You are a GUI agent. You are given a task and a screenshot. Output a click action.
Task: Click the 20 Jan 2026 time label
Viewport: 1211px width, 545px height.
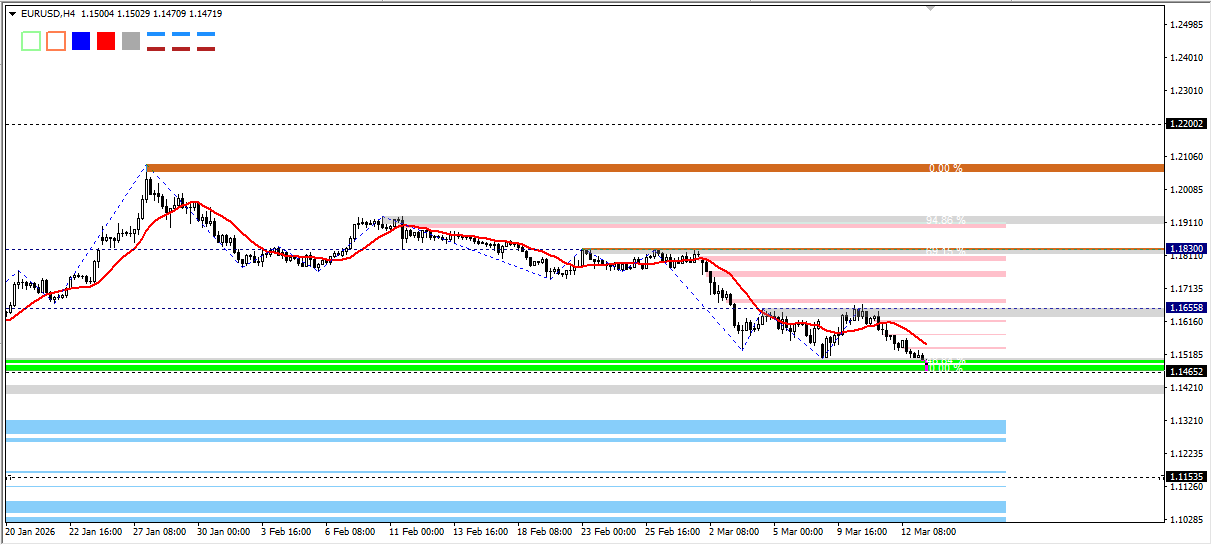(x=28, y=532)
